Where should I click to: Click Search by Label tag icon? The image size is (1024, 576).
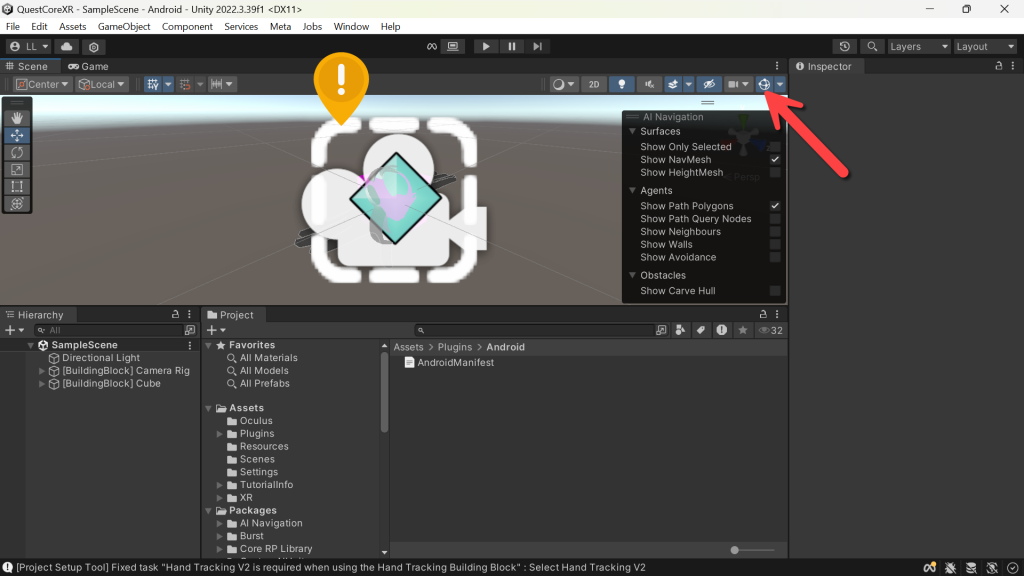point(701,330)
